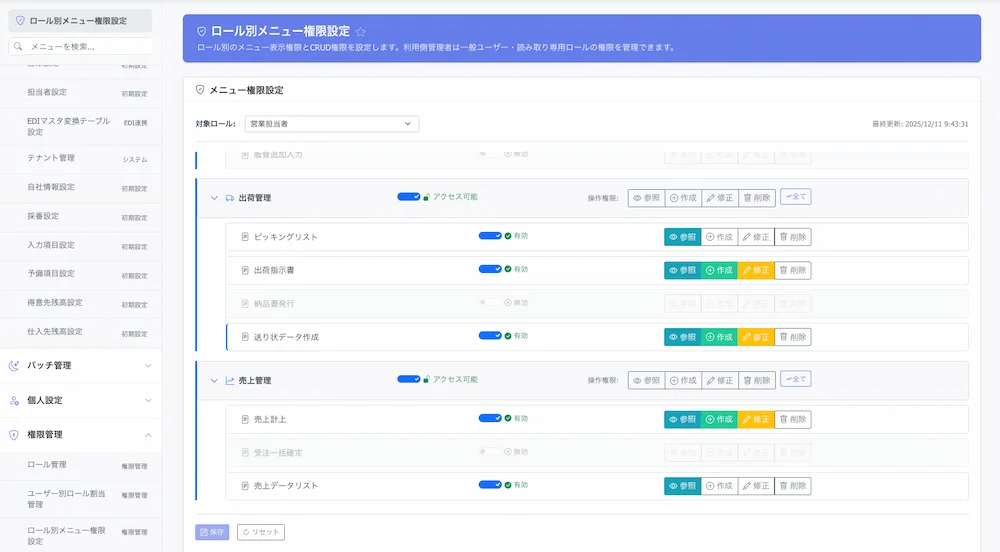1000x552 pixels.
Task: Click the document icon beside ピッキングリスト
Action: click(245, 237)
